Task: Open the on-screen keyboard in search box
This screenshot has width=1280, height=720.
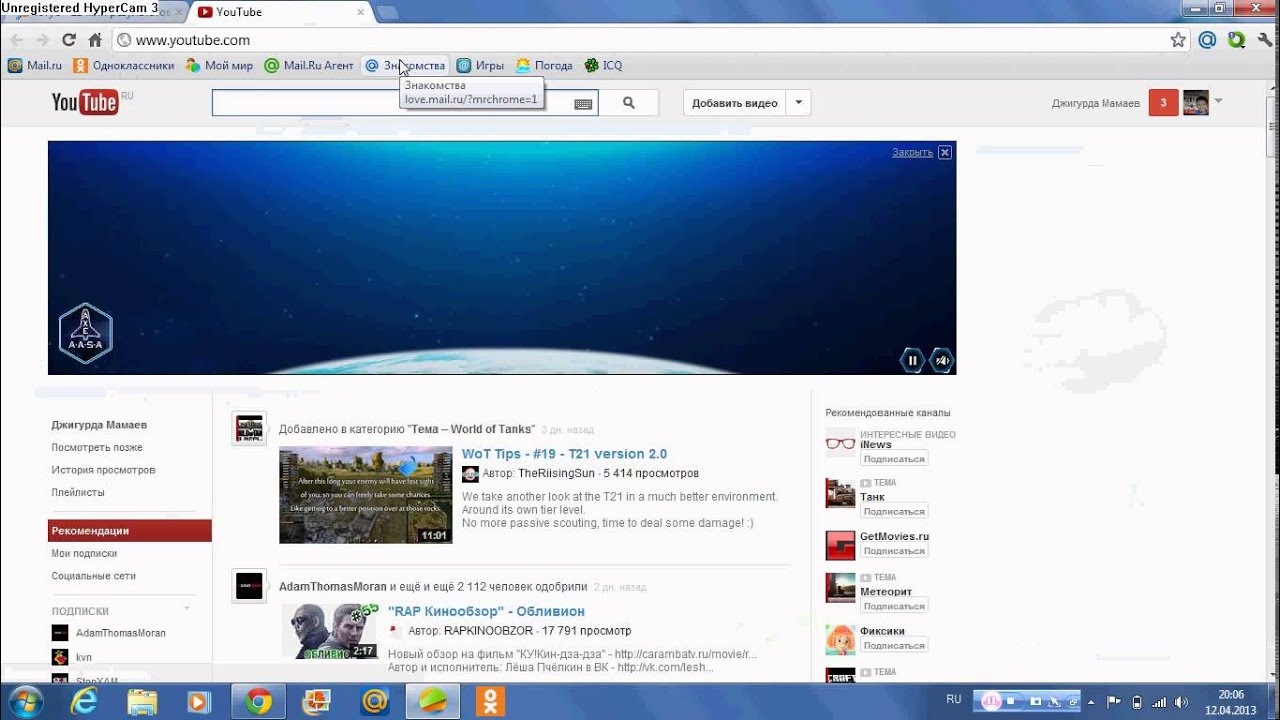Action: coord(583,103)
